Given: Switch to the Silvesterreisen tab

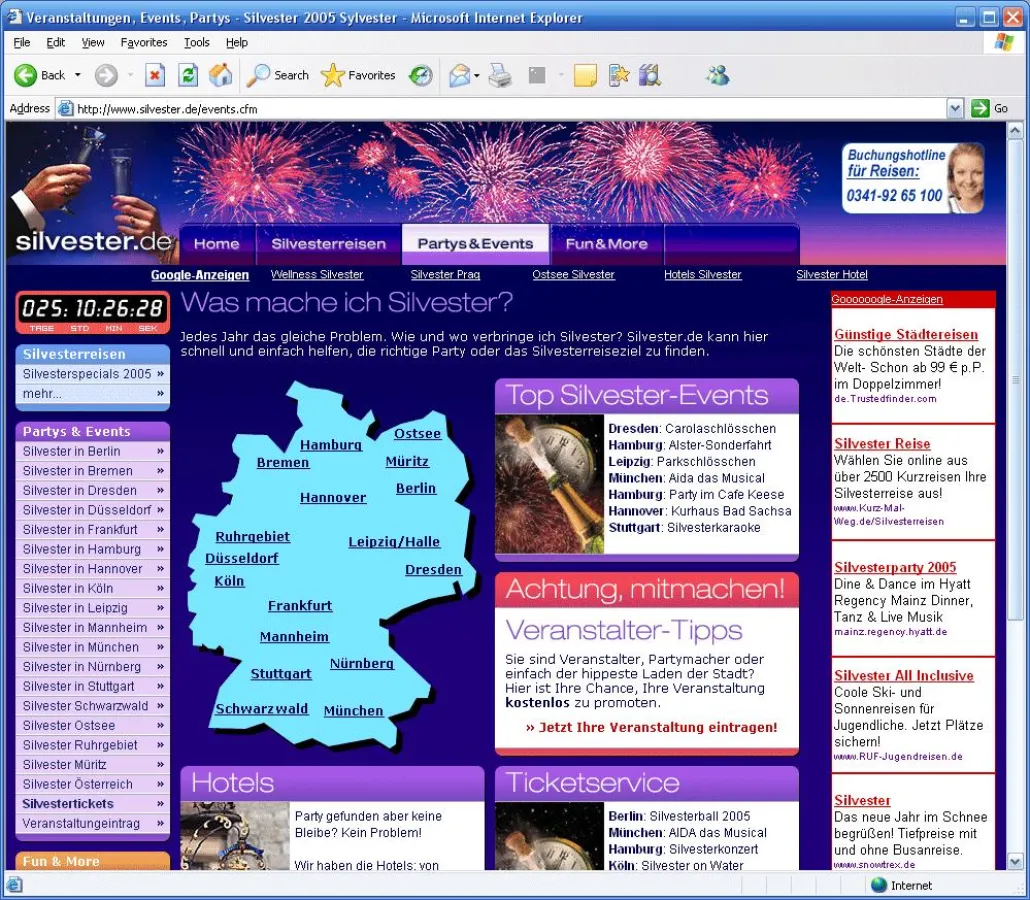Looking at the screenshot, I should click(x=328, y=244).
